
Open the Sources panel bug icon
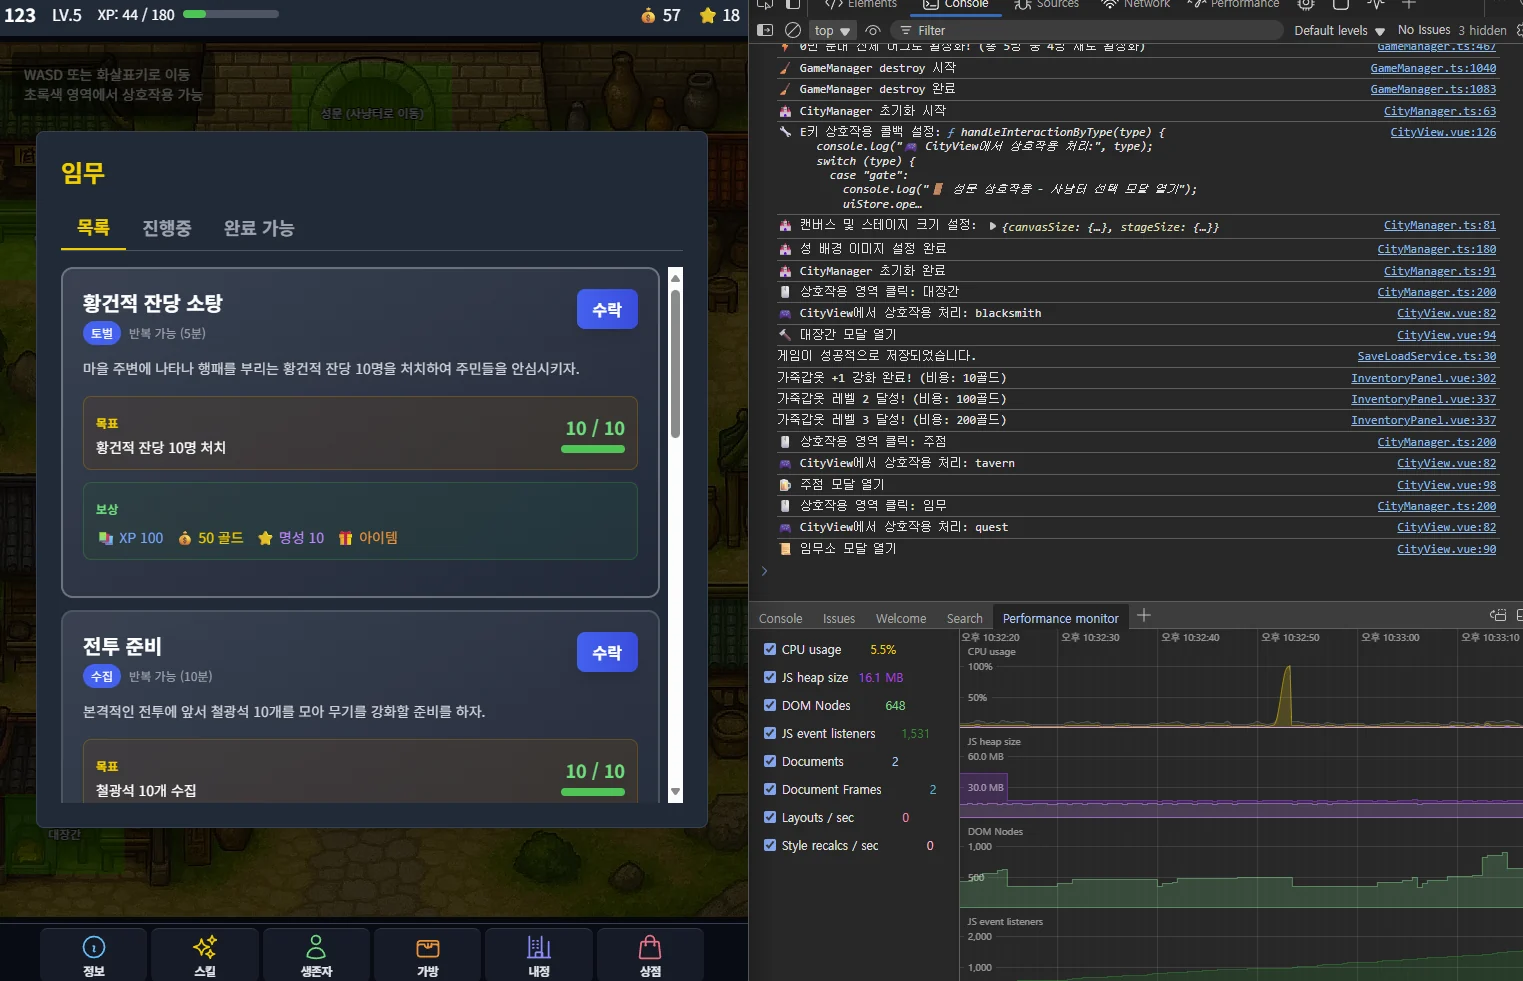[x=1022, y=4]
